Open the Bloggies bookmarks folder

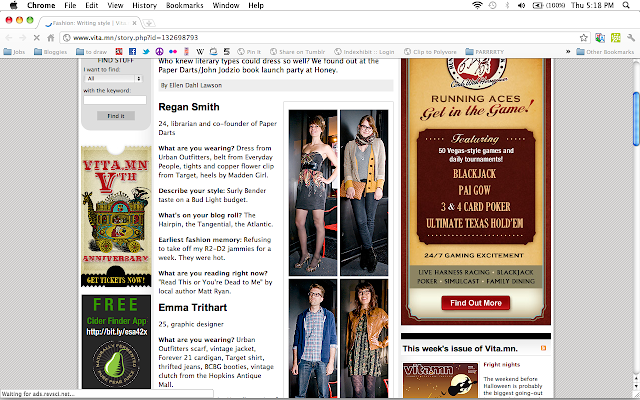51,52
